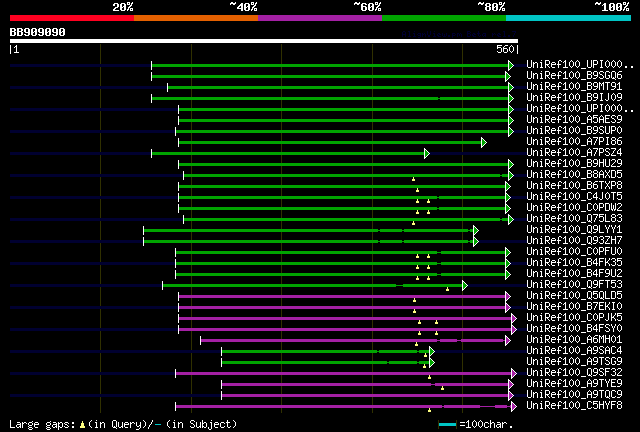This screenshot has height=432, width=640.
Task: Select the UniRef100_A6MH01 label
Action: (574, 340)
